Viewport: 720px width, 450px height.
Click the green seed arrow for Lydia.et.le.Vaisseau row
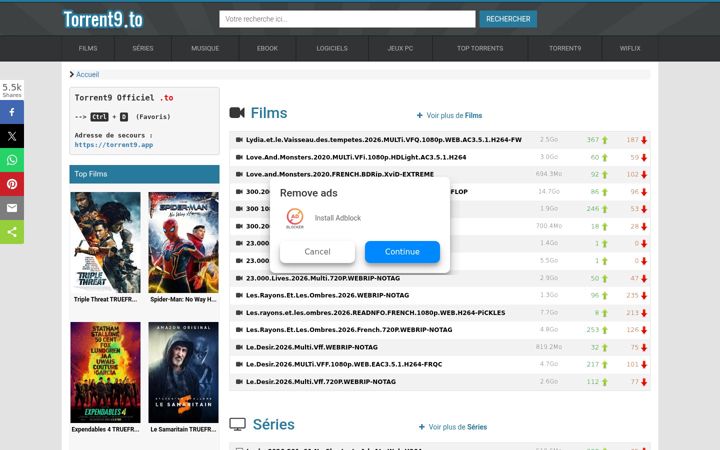click(605, 140)
